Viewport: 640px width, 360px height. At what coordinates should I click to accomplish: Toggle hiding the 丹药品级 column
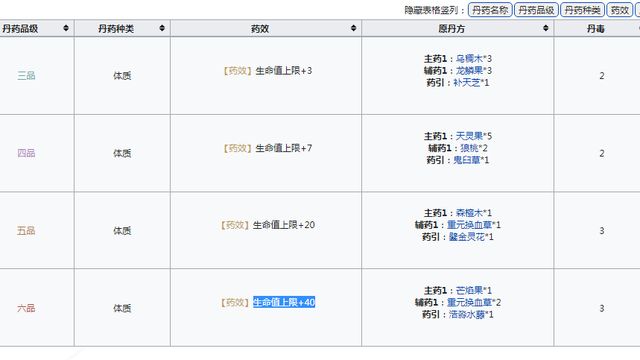(536, 10)
